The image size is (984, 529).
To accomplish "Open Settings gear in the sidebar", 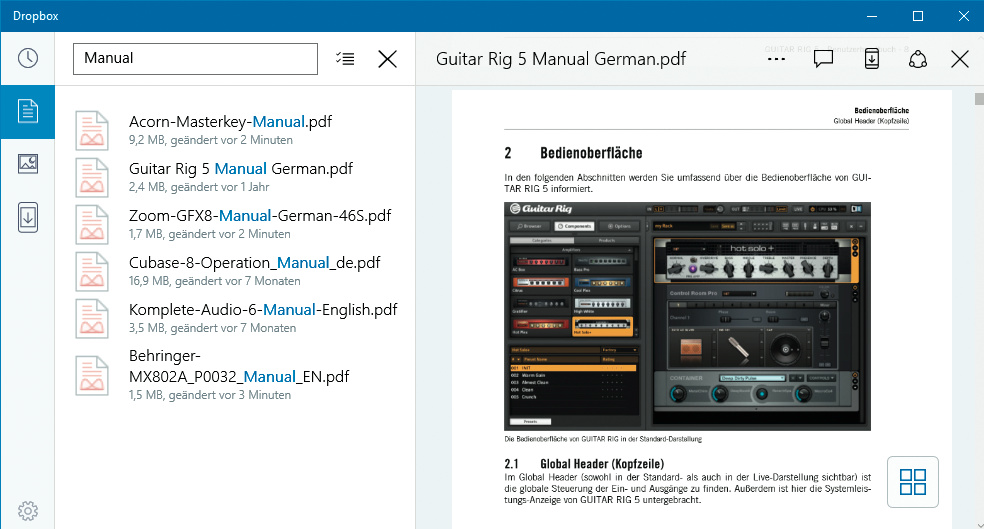I will point(27,510).
